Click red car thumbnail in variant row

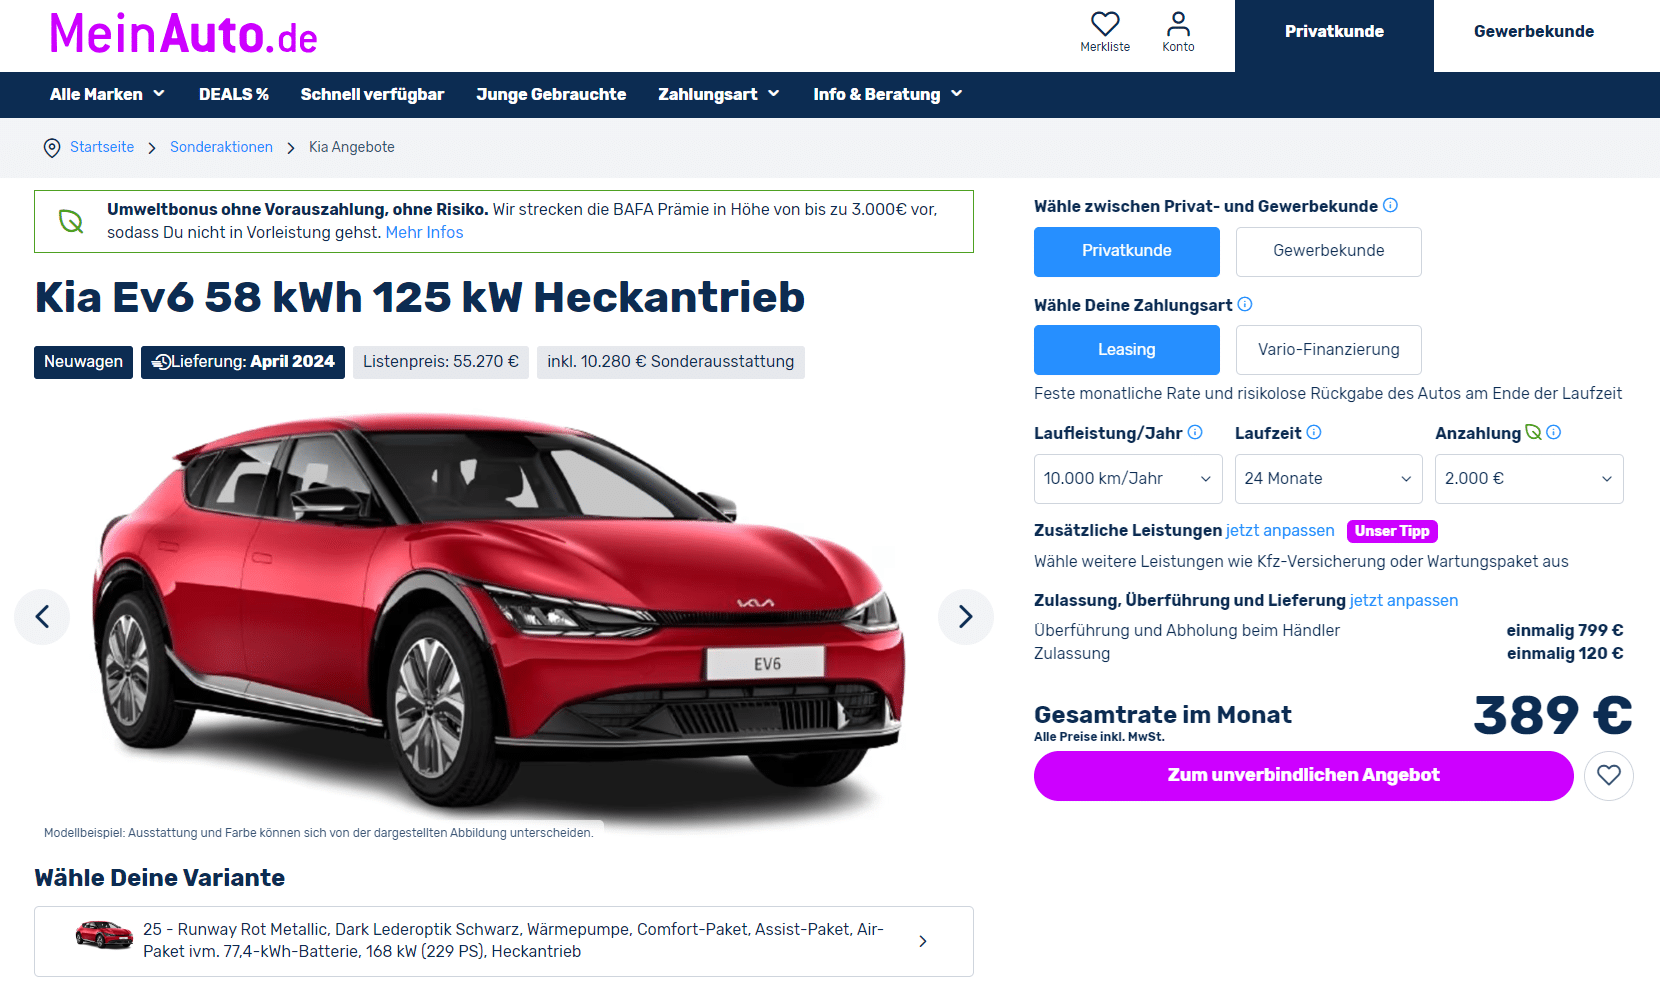coord(104,935)
